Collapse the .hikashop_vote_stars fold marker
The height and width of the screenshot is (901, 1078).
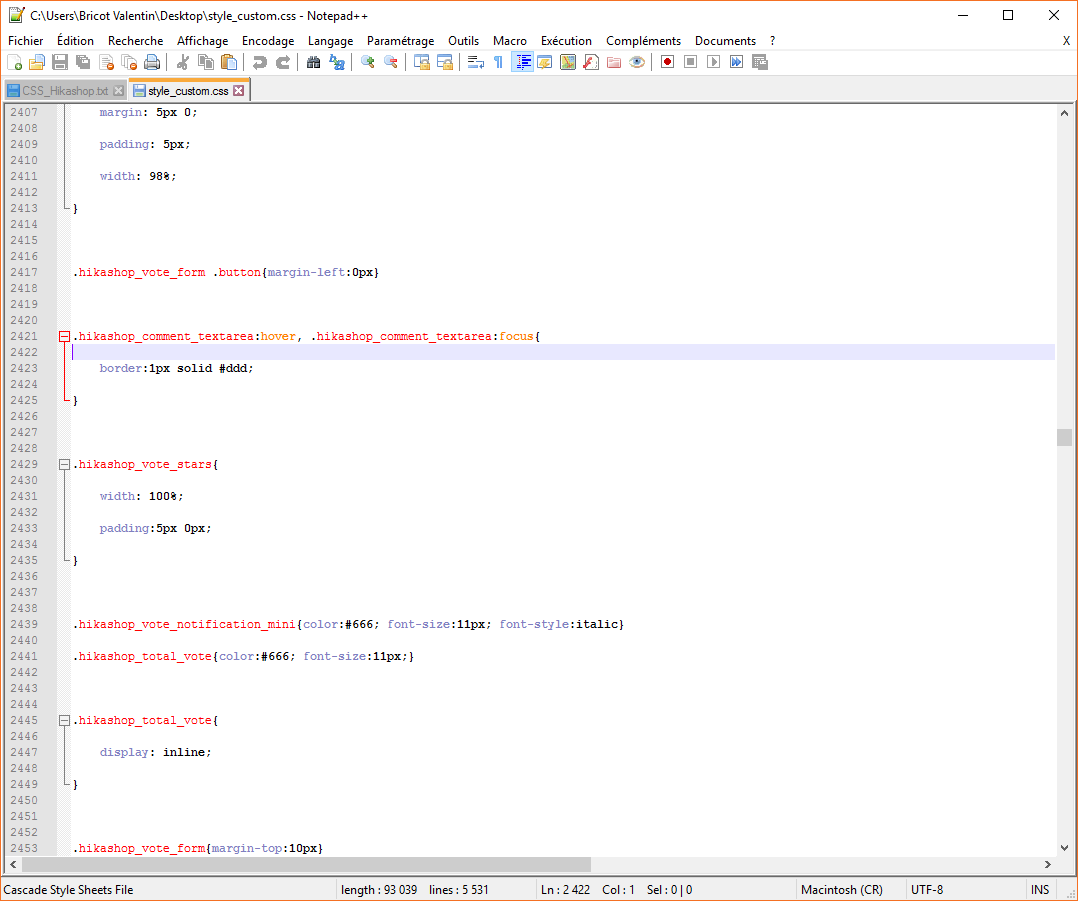pos(64,465)
